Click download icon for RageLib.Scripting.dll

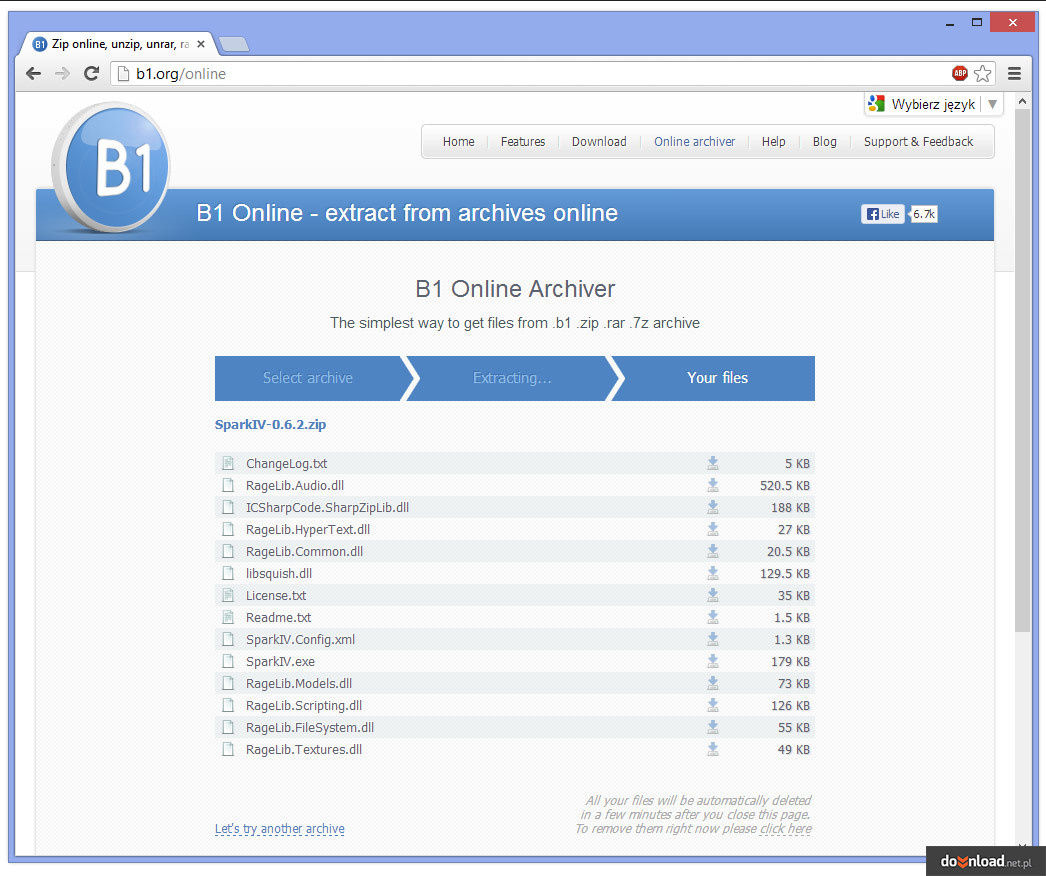click(x=712, y=705)
